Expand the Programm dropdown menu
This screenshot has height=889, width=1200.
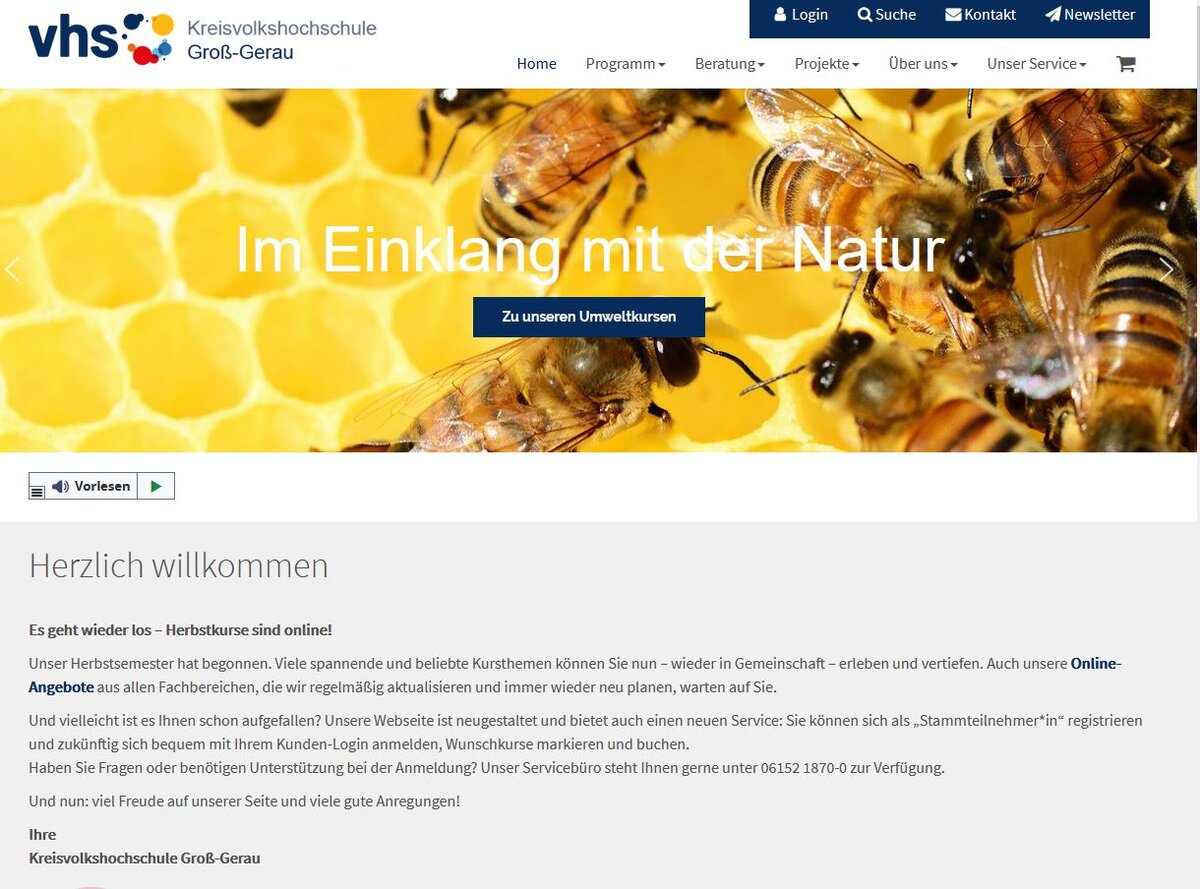pos(625,64)
